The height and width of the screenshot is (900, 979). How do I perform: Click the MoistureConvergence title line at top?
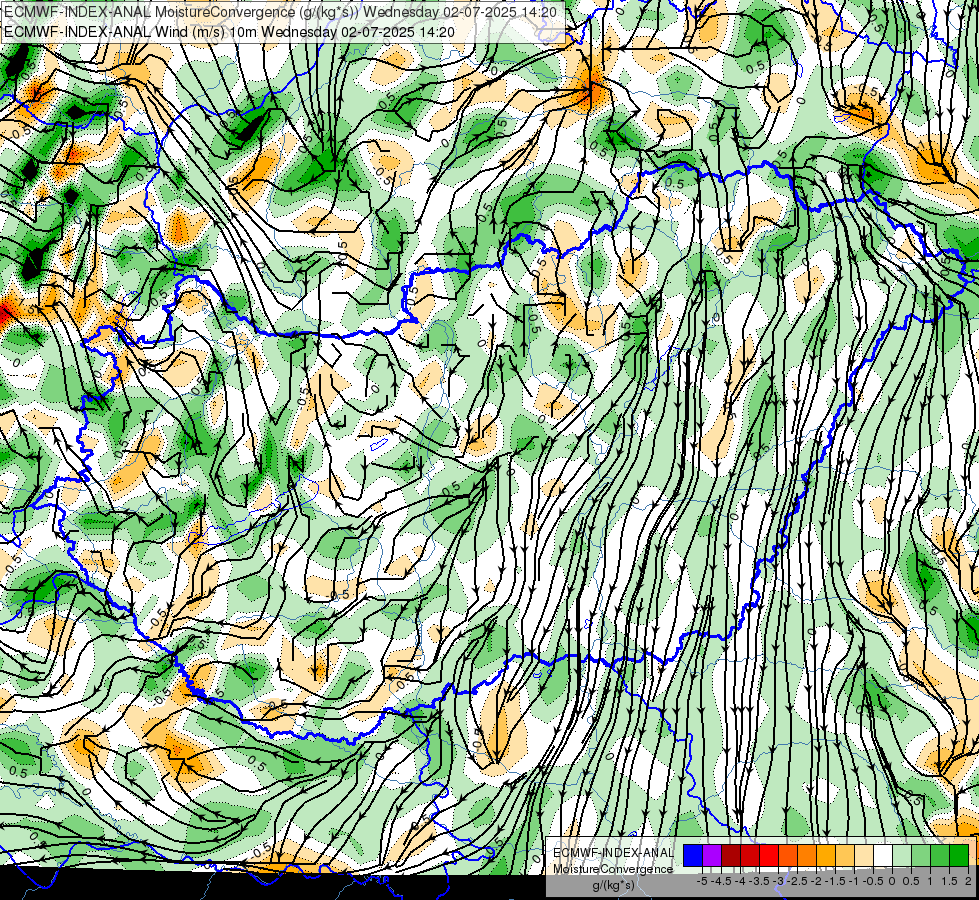click(280, 12)
